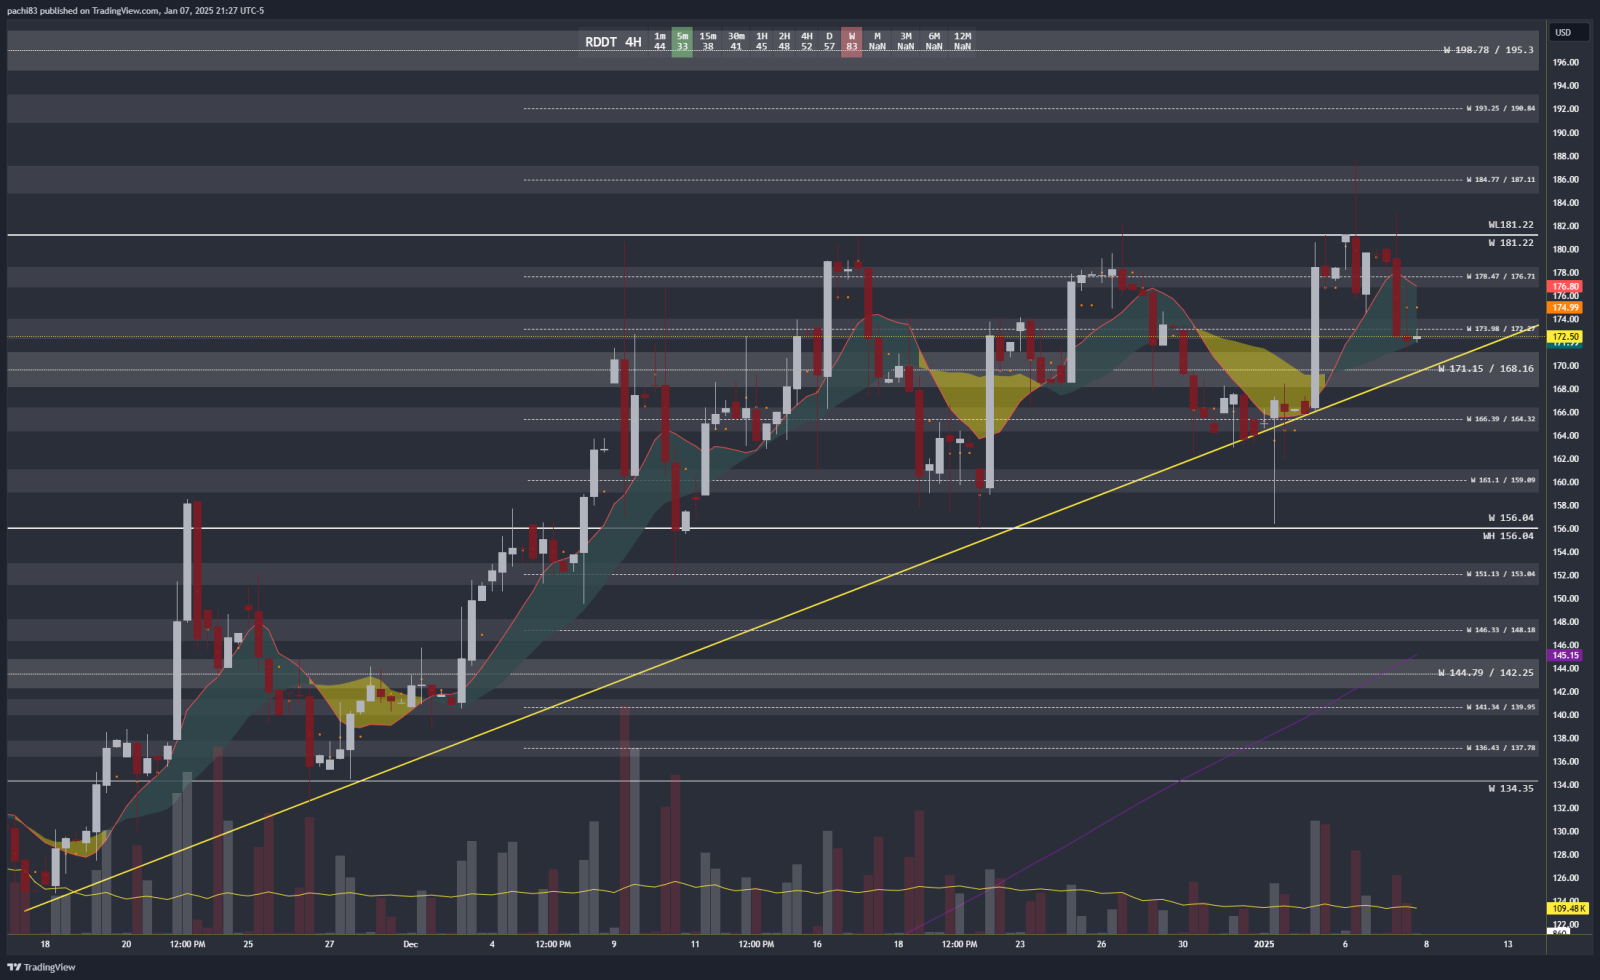Click the yellow 109.48 K volume tag
The height and width of the screenshot is (980, 1600).
[1568, 908]
